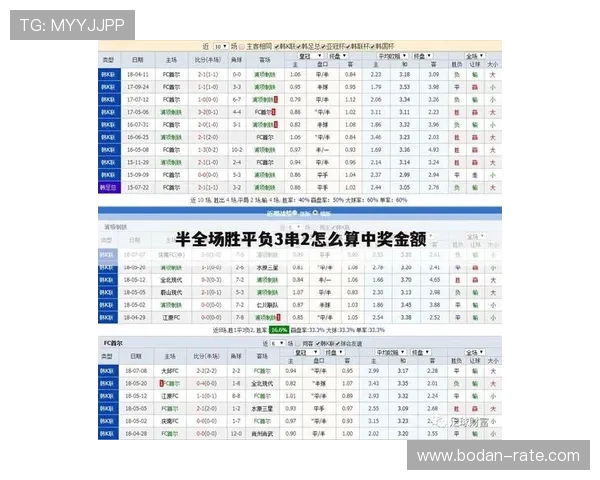Screen dimensions: 600x480
Task: Uncheck 韩K联 filter in top bar
Action: 276,47
